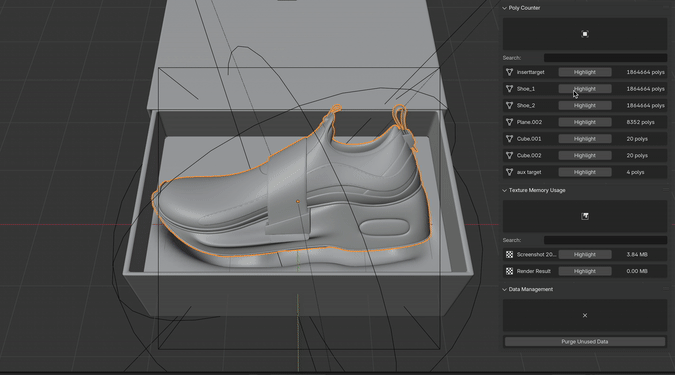Click the Purge Unused Data button
Viewport: 675px width, 375px height.
click(x=585, y=341)
